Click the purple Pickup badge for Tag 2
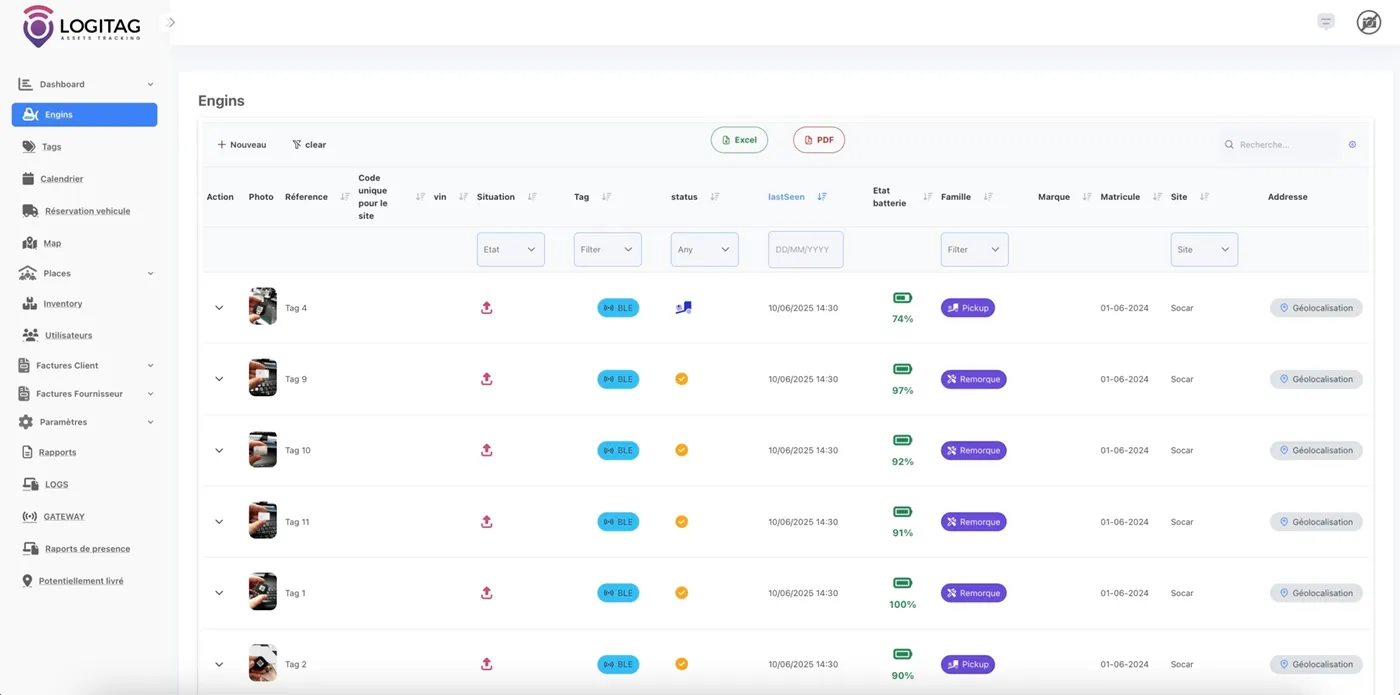Screen dimensions: 1400x695 [967, 664]
